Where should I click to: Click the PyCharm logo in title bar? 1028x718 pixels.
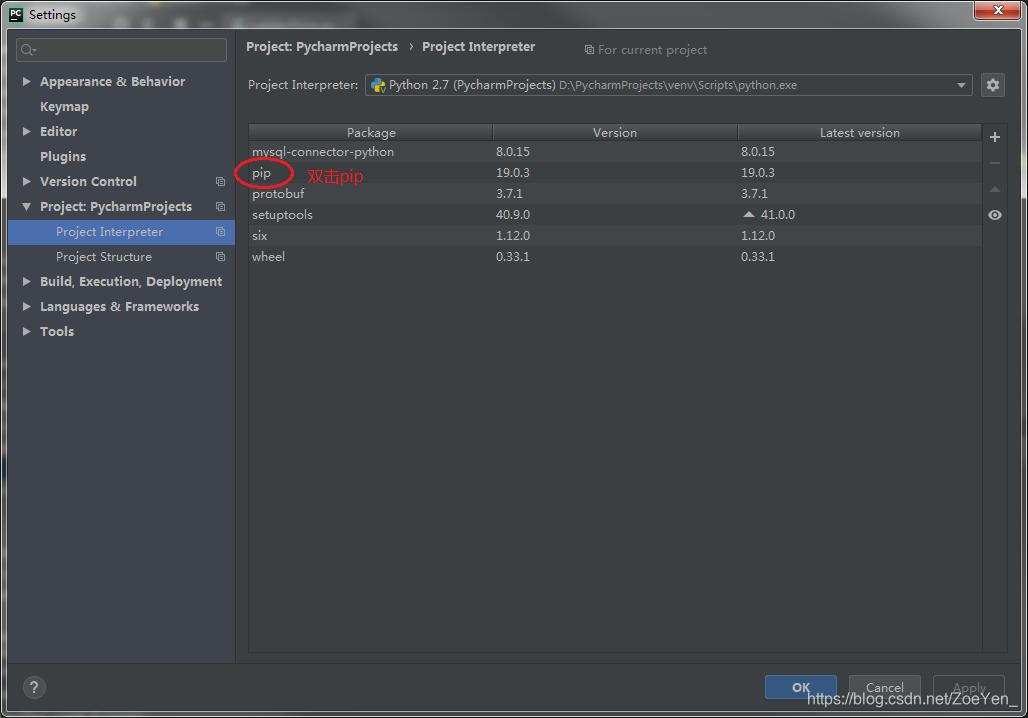pos(16,14)
